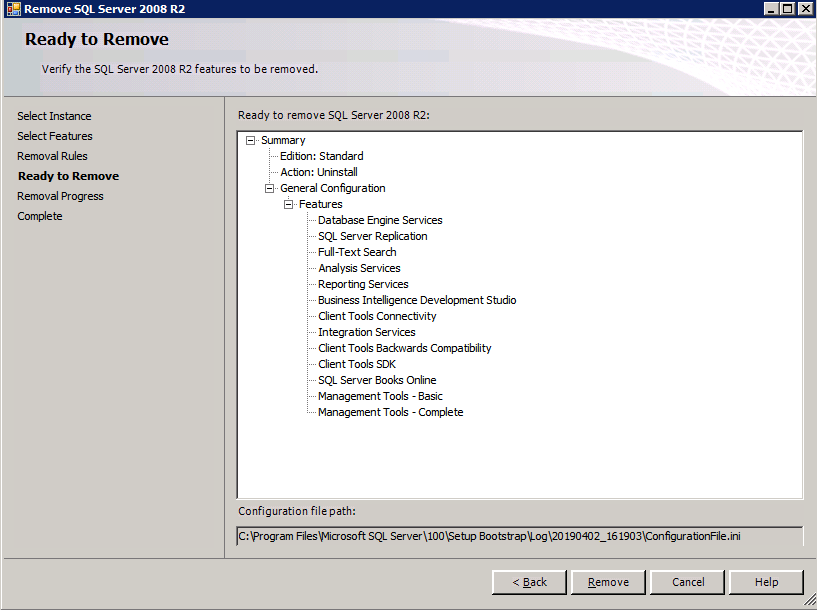Select Business Intelligence Development Studio row
The width and height of the screenshot is (817, 610).
coord(417,301)
